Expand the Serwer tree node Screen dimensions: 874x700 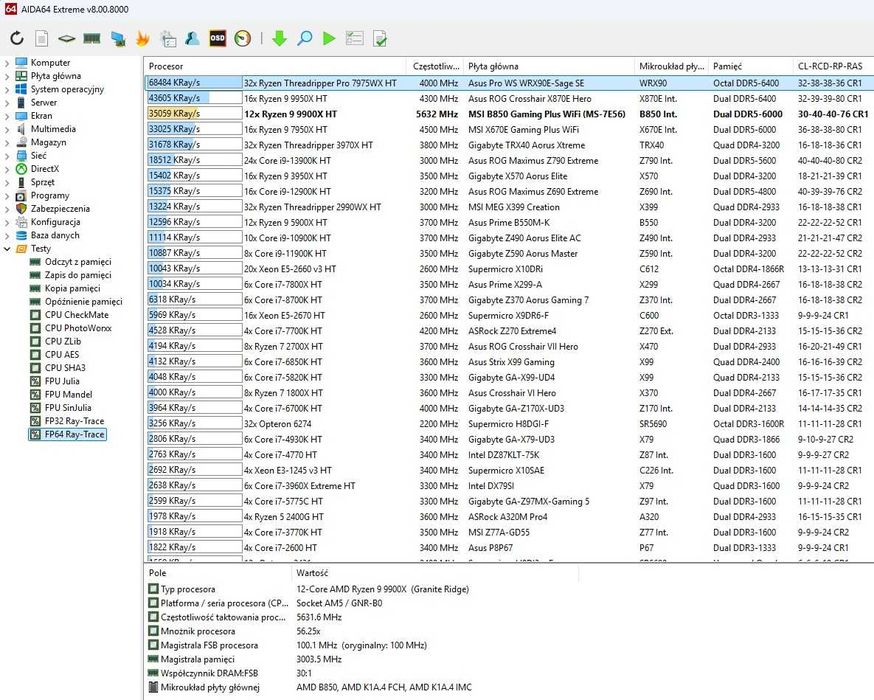(7, 103)
